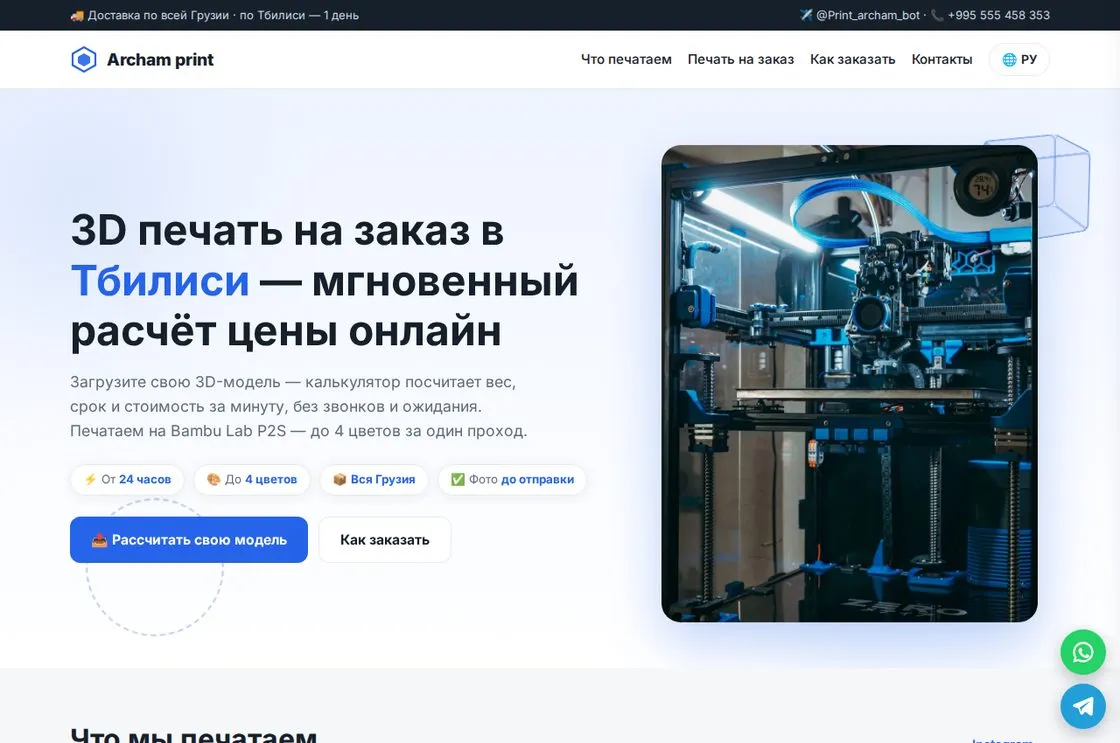Click the Archam print hexagon logo icon
Screen dimensions: 1120x743
84,59
